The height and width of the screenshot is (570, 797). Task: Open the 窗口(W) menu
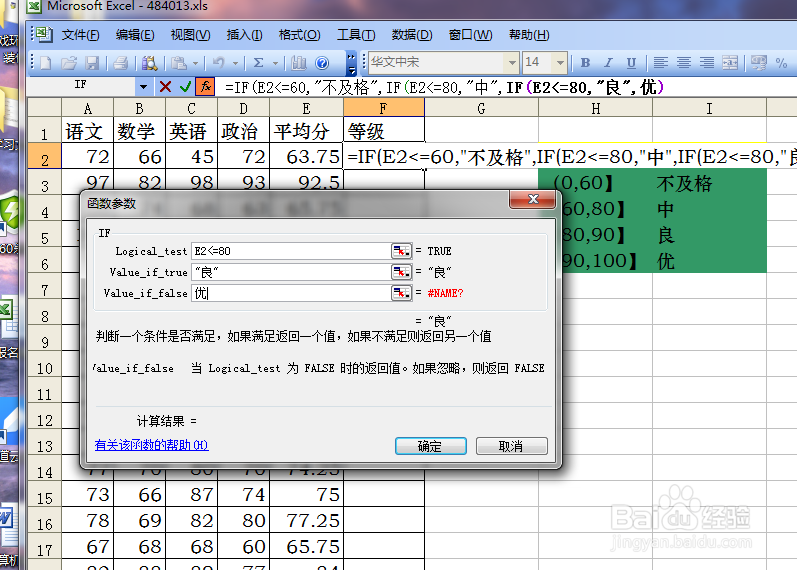[x=470, y=35]
